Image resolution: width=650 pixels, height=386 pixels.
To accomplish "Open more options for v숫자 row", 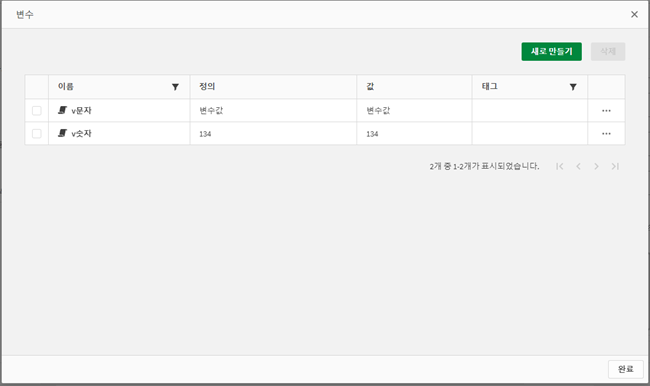I will coord(606,134).
